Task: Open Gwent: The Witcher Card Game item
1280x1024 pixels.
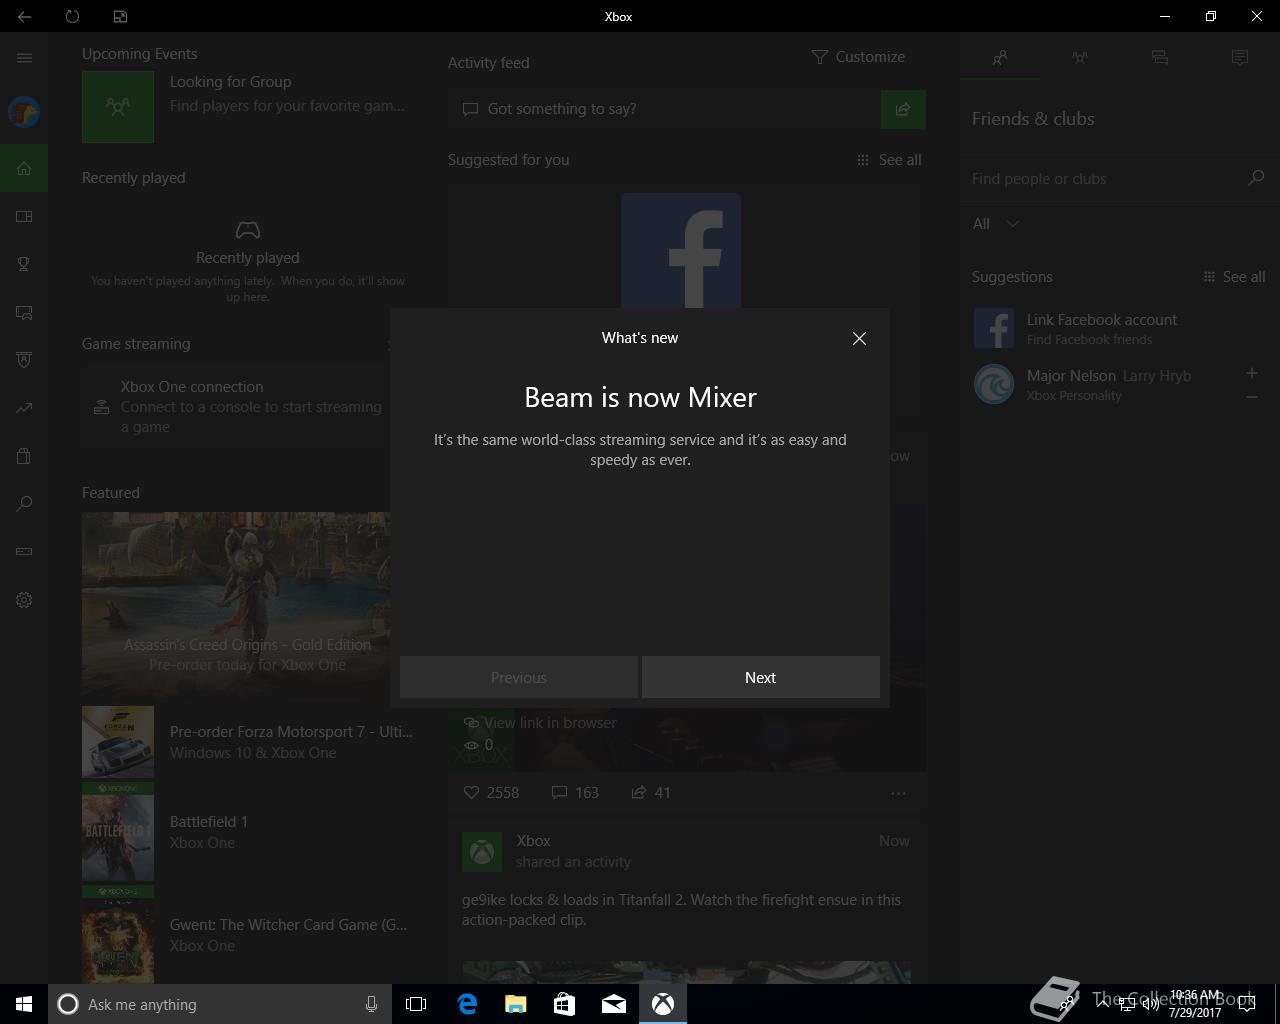Action: [248, 935]
